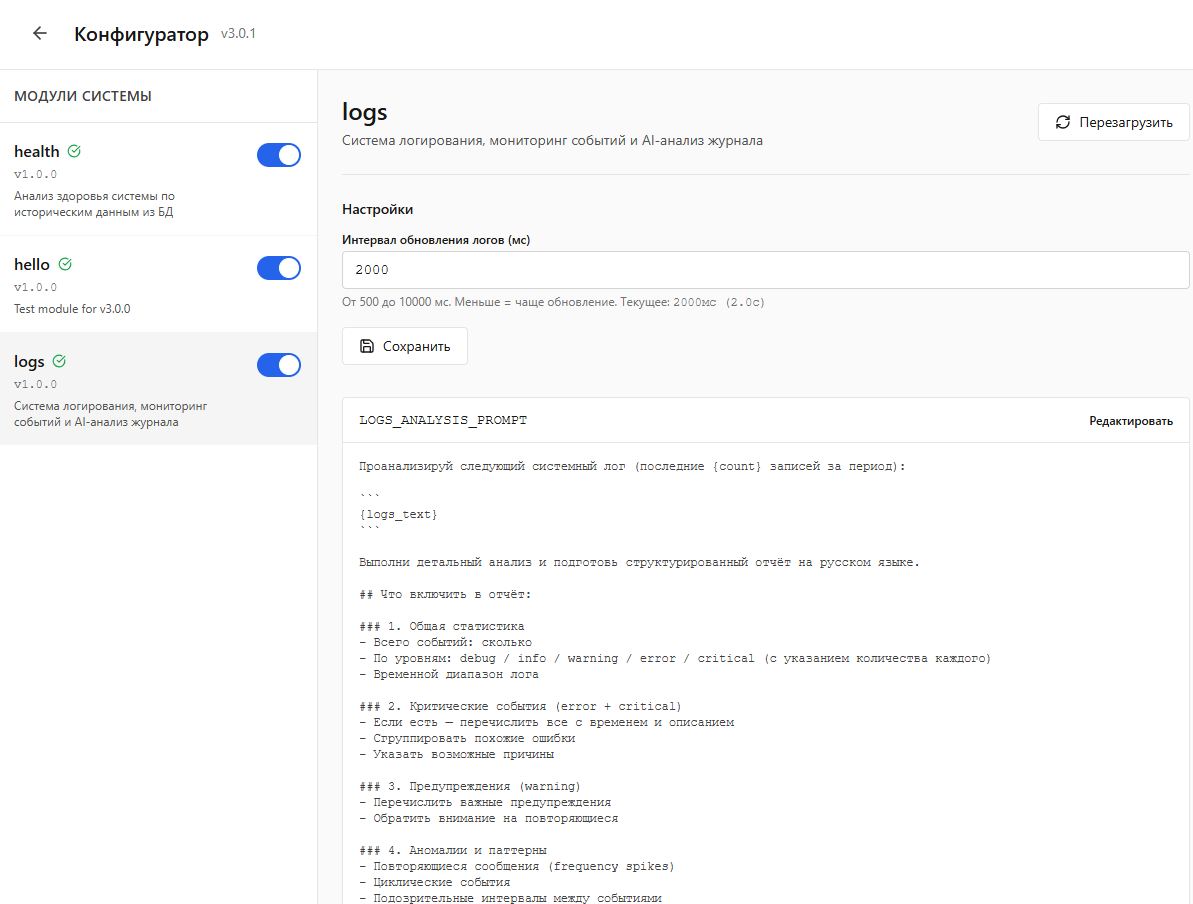Click the floppy disk save icon
The image size is (1193, 904).
pyautogui.click(x=367, y=346)
